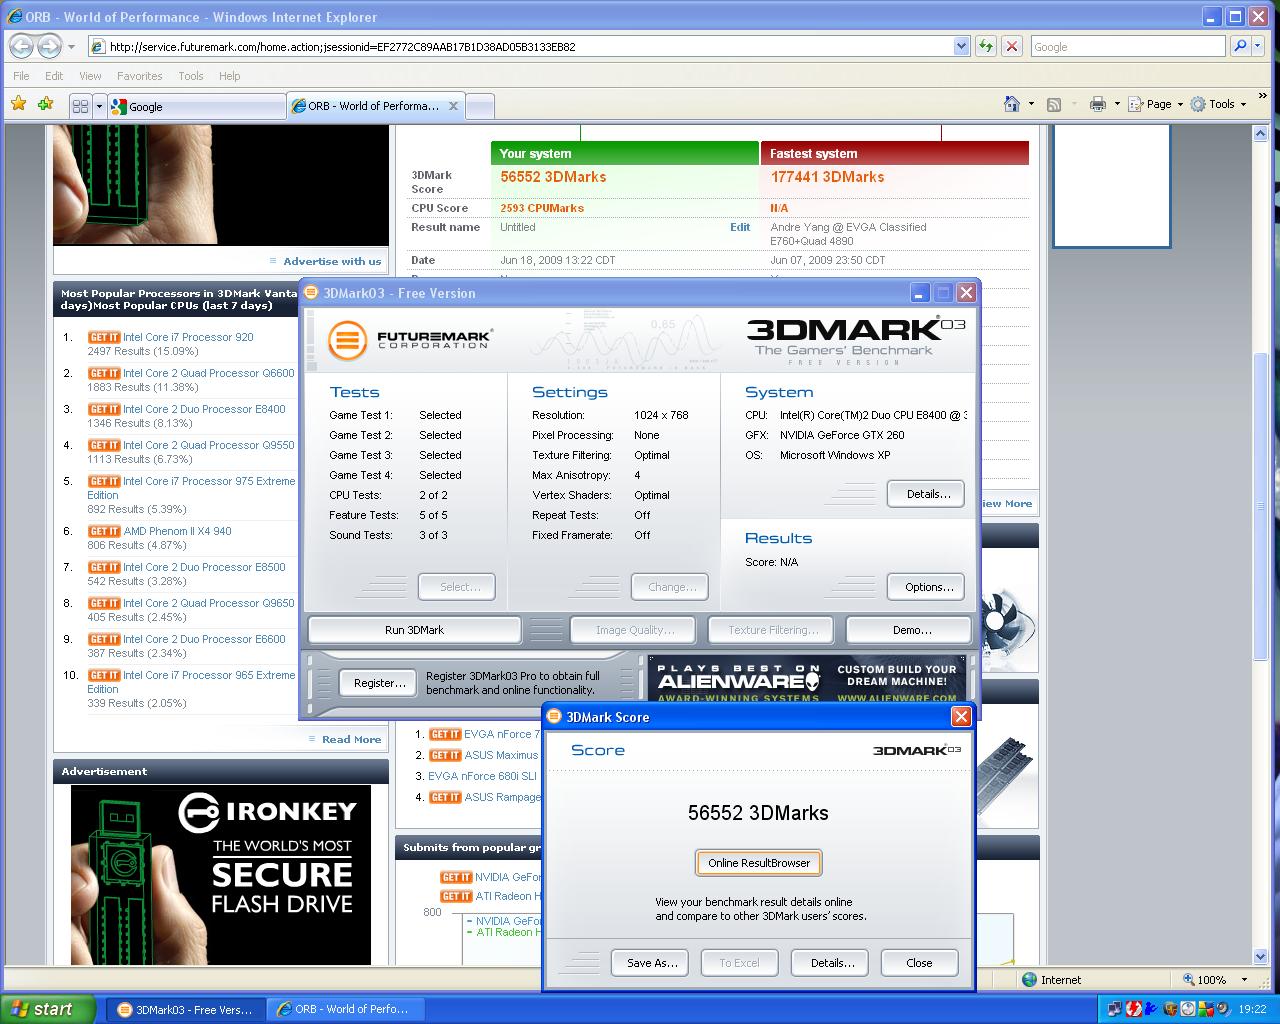Open a new blank tab
The height and width of the screenshot is (1024, 1280).
[x=480, y=106]
